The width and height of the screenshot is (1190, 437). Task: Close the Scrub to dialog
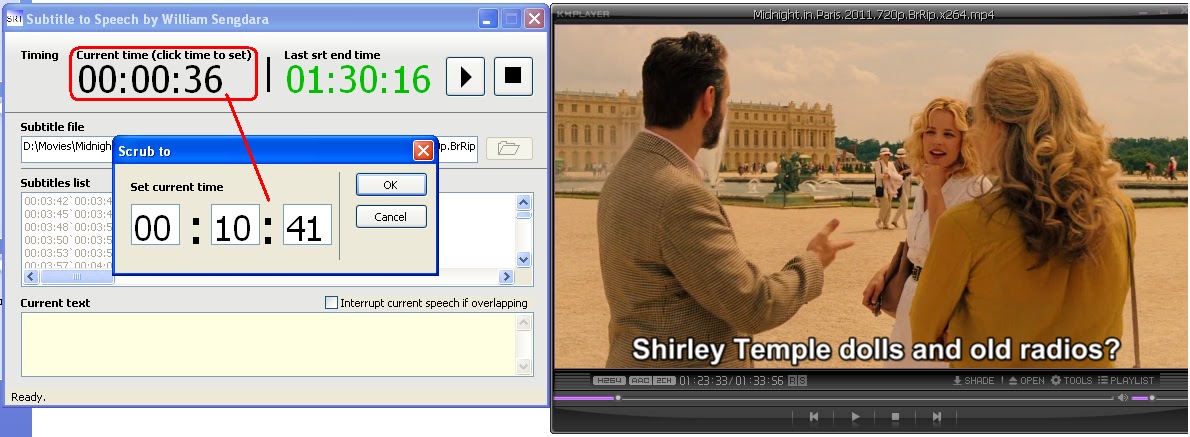tap(423, 151)
